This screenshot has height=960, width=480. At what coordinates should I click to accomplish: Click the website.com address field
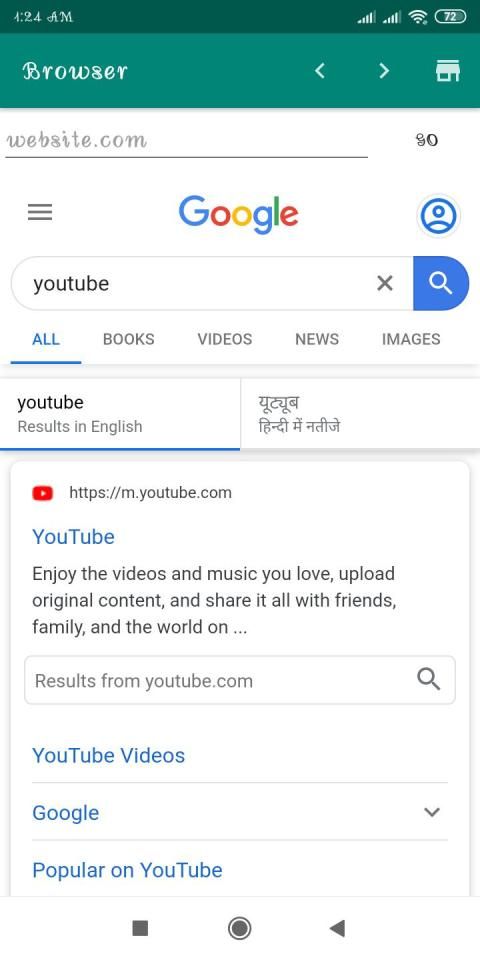[187, 141]
